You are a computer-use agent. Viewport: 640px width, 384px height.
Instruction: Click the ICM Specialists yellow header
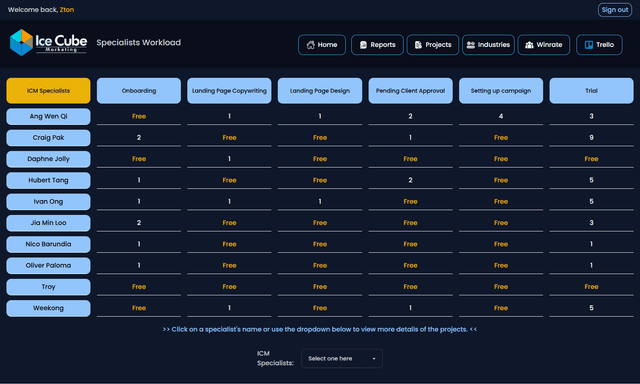point(48,91)
